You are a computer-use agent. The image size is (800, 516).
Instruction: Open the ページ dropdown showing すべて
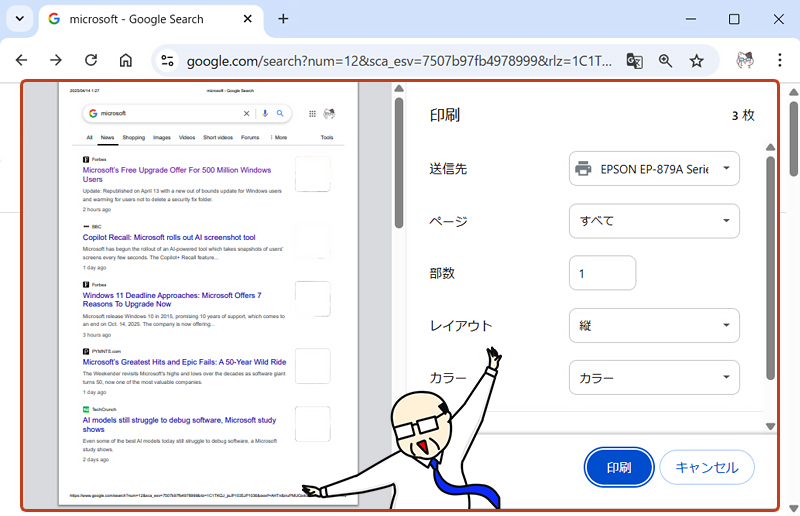(x=654, y=220)
